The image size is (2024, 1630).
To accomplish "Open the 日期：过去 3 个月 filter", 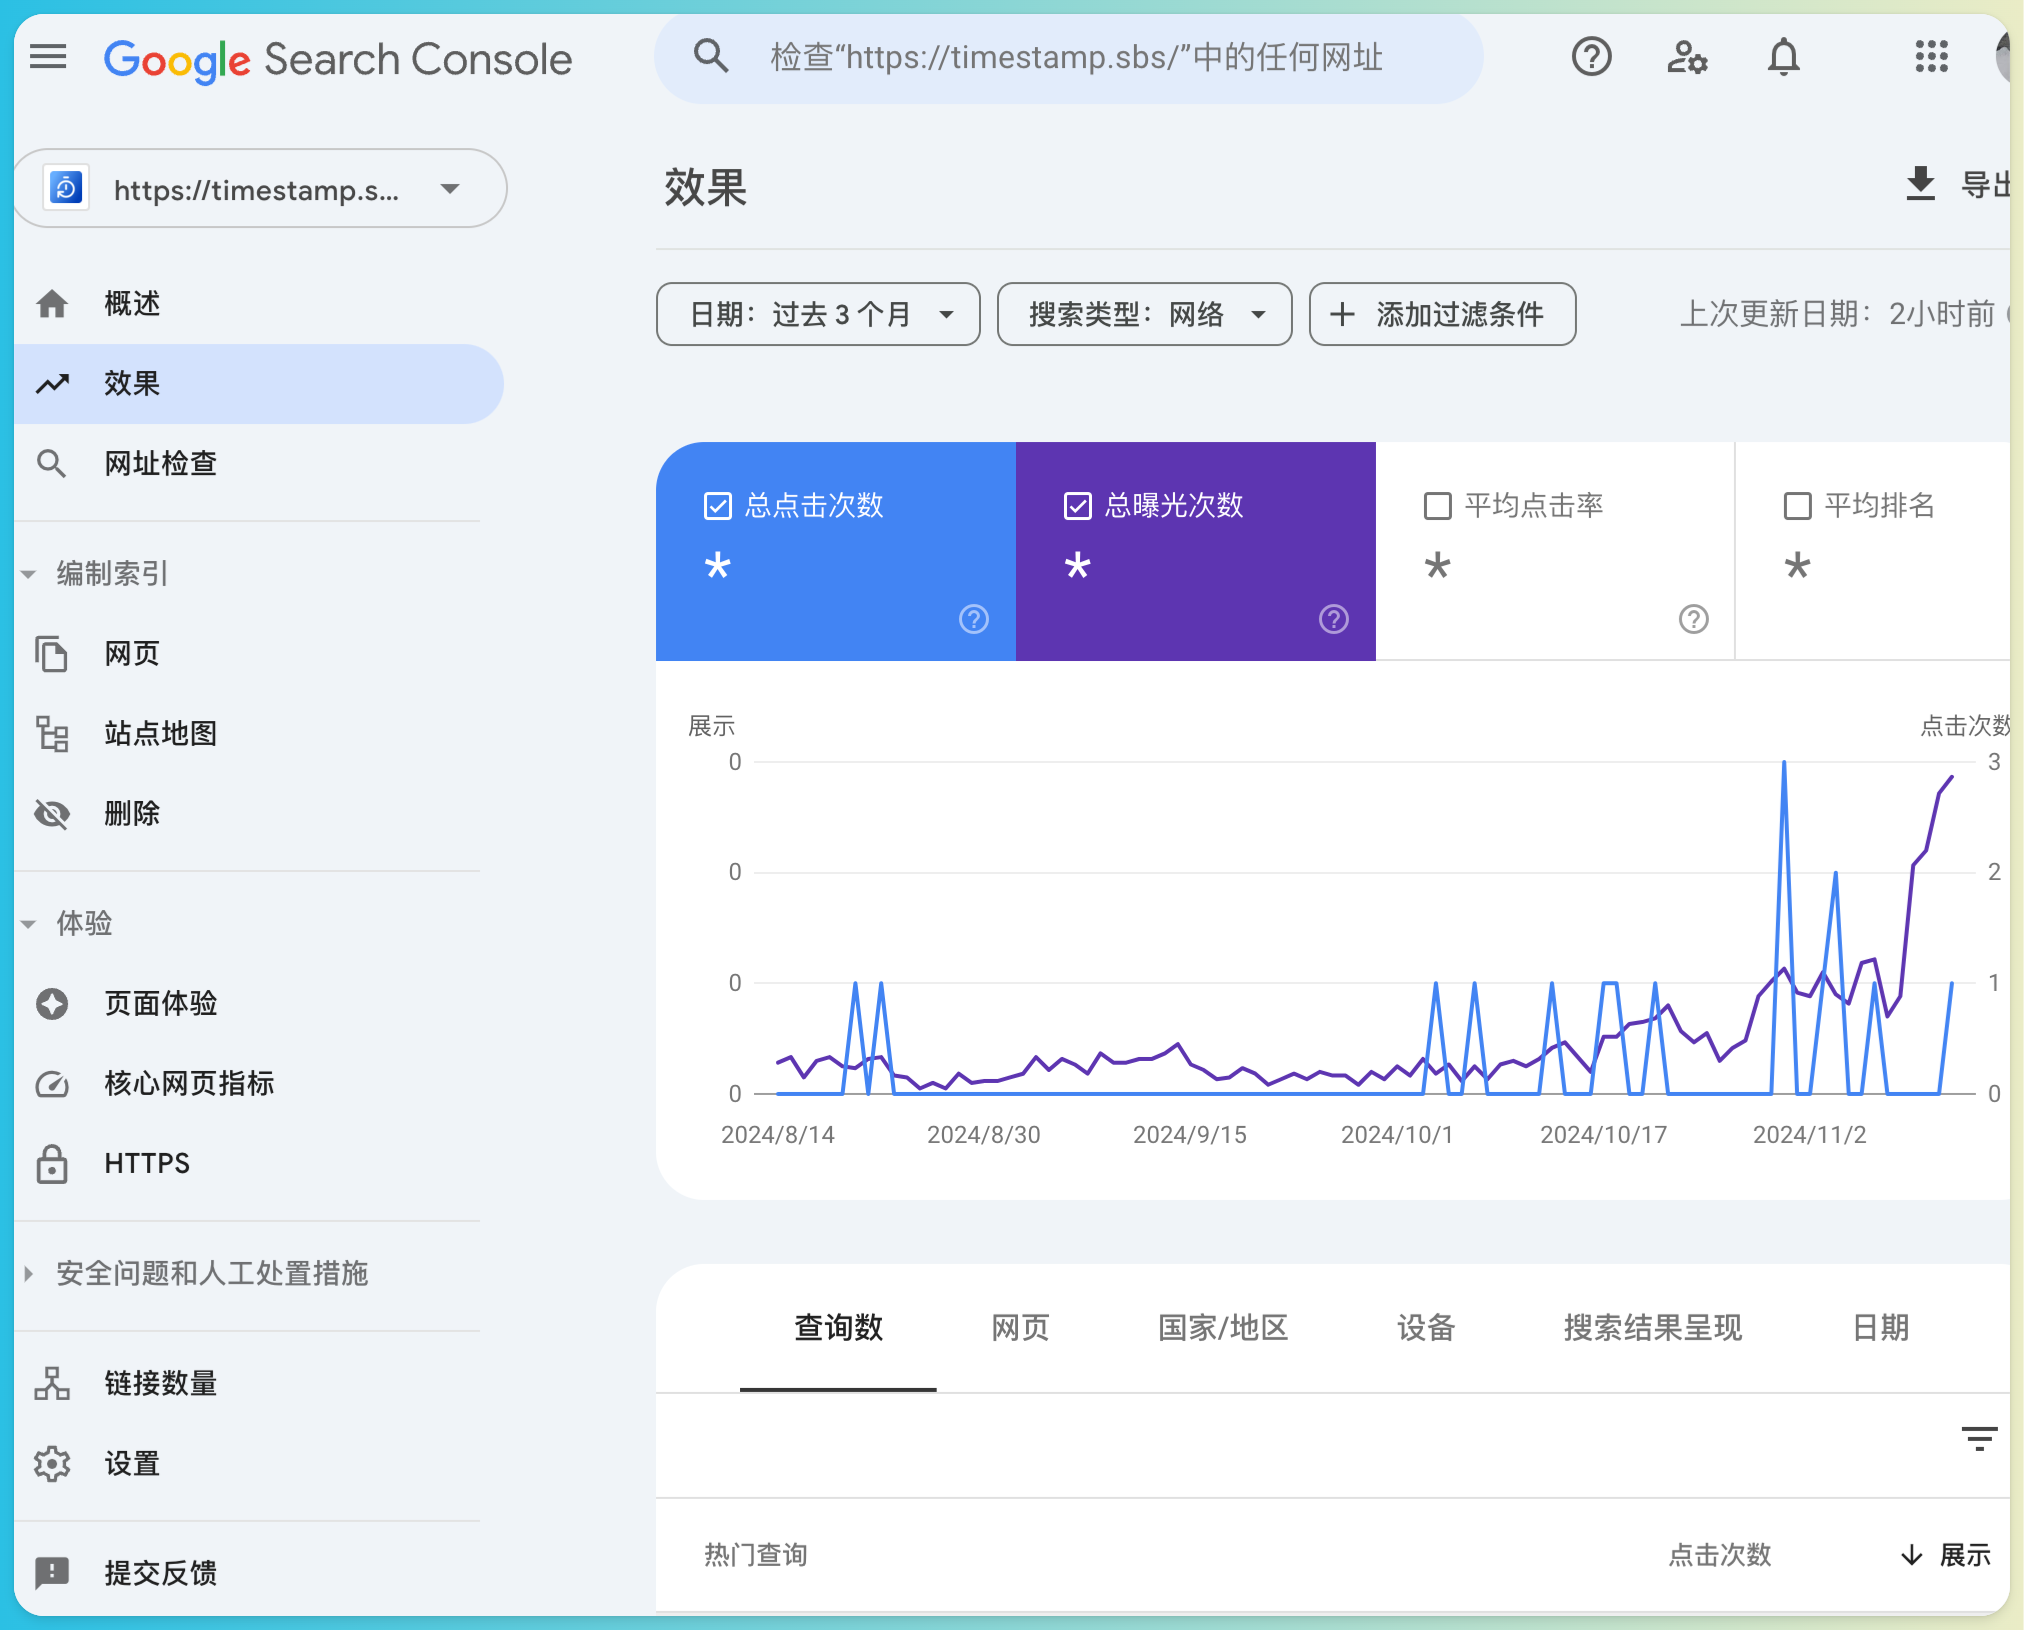I will pyautogui.click(x=818, y=314).
